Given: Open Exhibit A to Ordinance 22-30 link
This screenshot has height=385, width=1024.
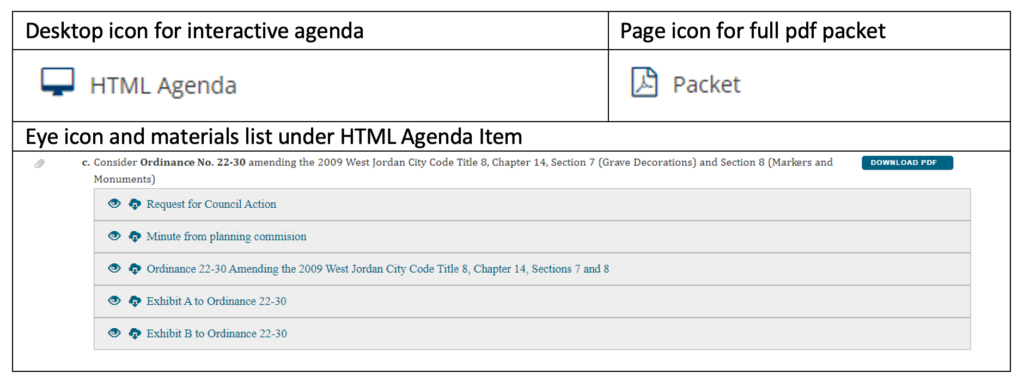Looking at the screenshot, I should coord(217,301).
